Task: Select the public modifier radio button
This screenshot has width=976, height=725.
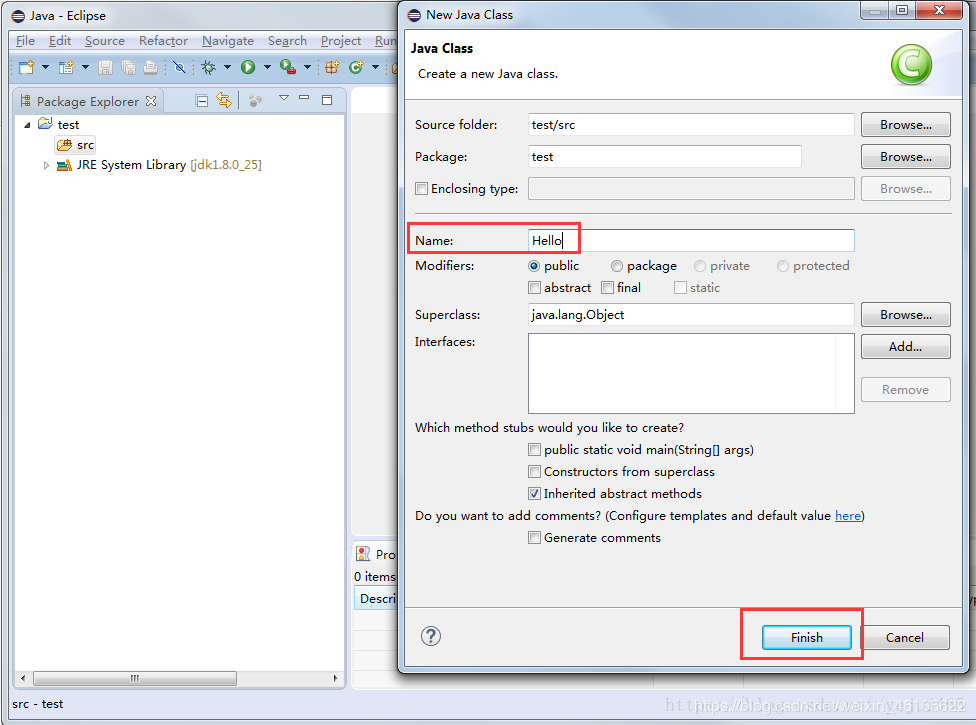Action: coord(533,266)
